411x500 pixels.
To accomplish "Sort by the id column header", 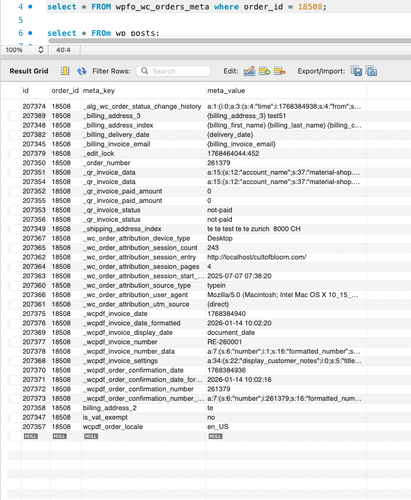I will (x=25, y=91).
